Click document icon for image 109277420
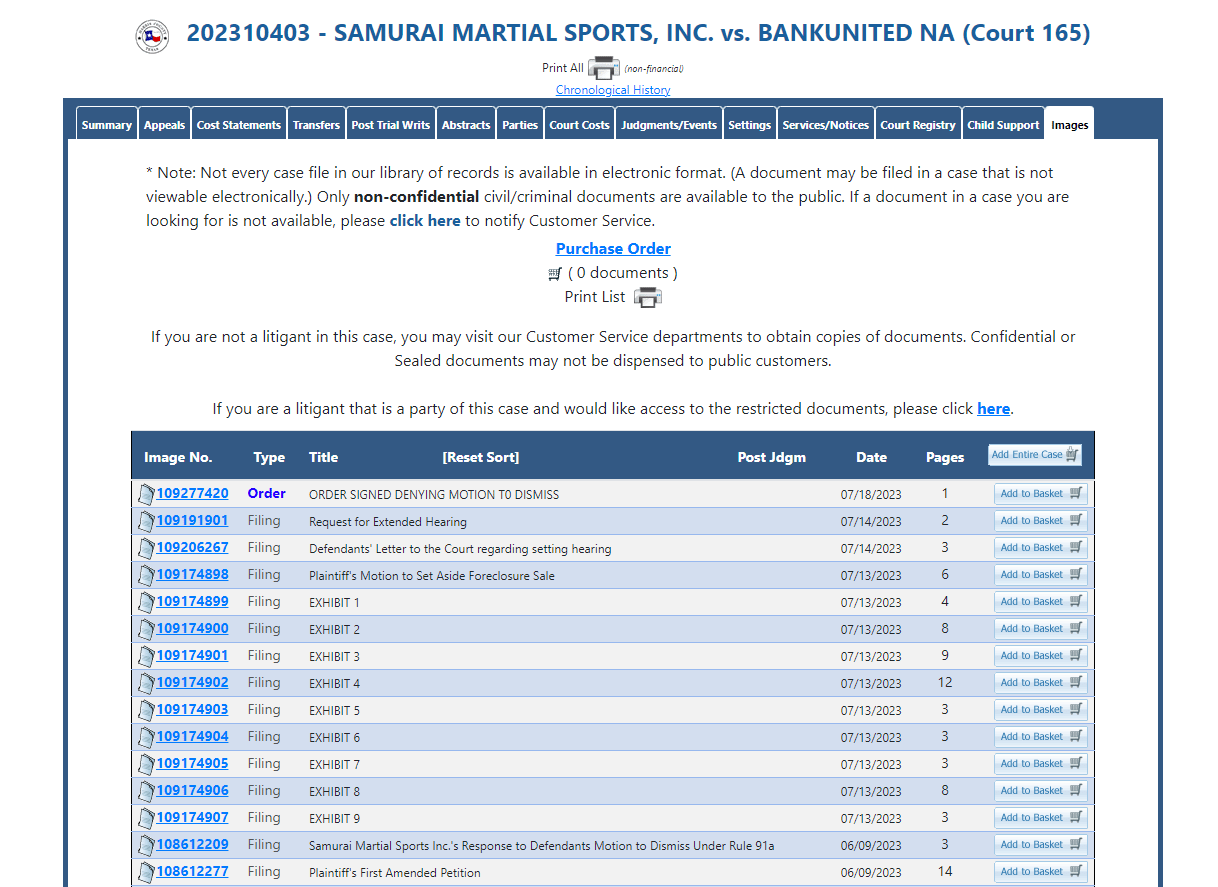1218x887 pixels. point(146,494)
